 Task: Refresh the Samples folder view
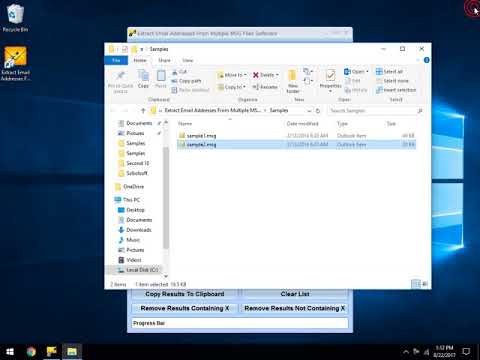(318, 111)
